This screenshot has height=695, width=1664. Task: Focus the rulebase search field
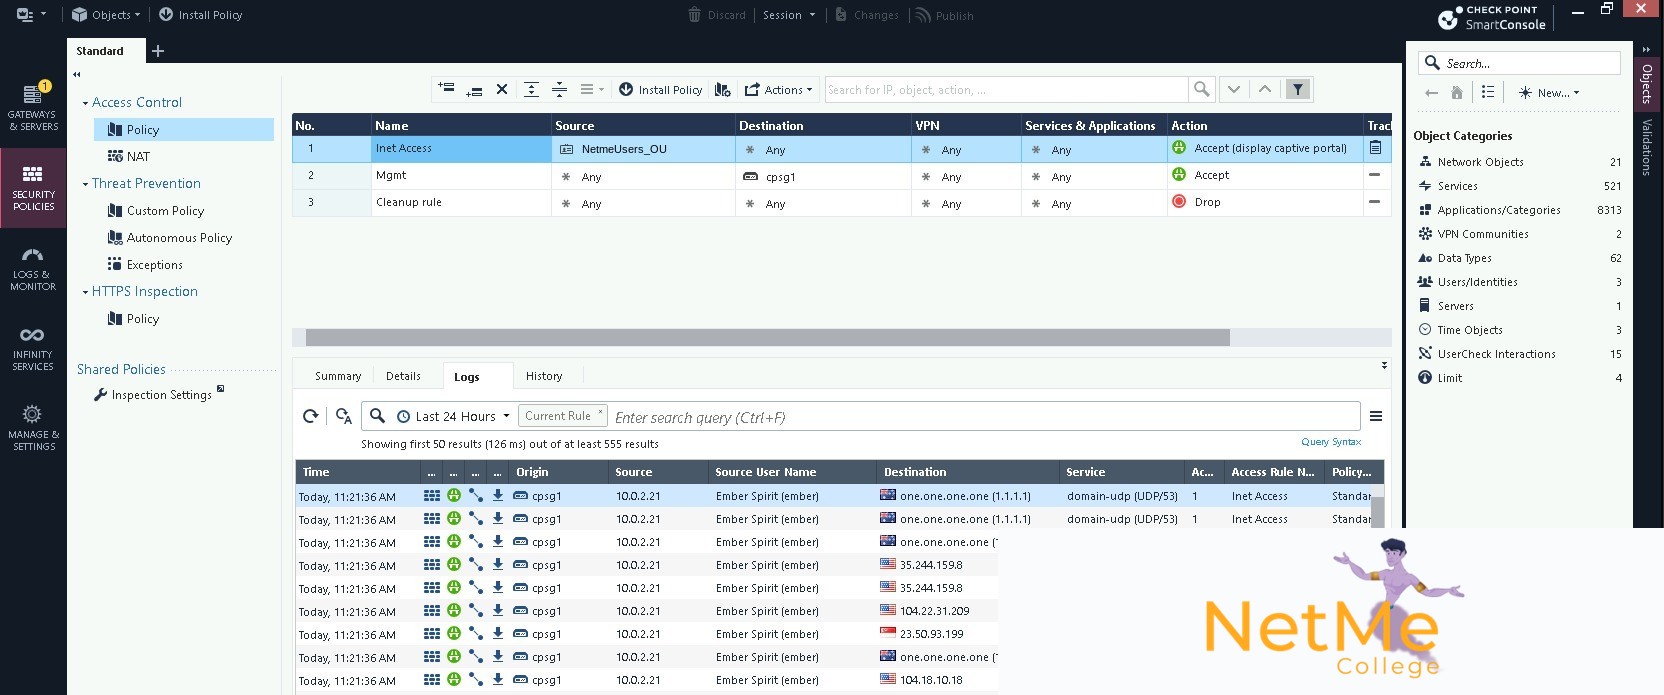point(1007,89)
